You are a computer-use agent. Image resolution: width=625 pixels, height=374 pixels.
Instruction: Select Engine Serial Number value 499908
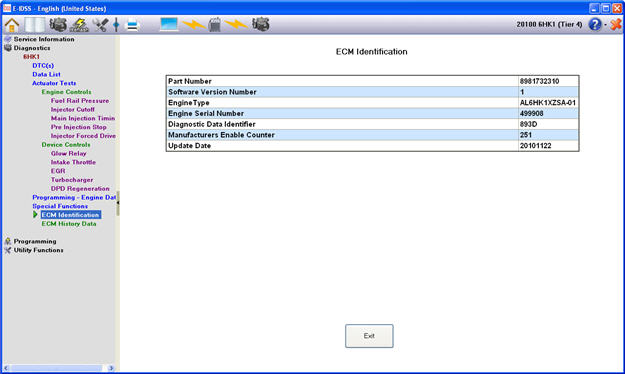point(531,113)
